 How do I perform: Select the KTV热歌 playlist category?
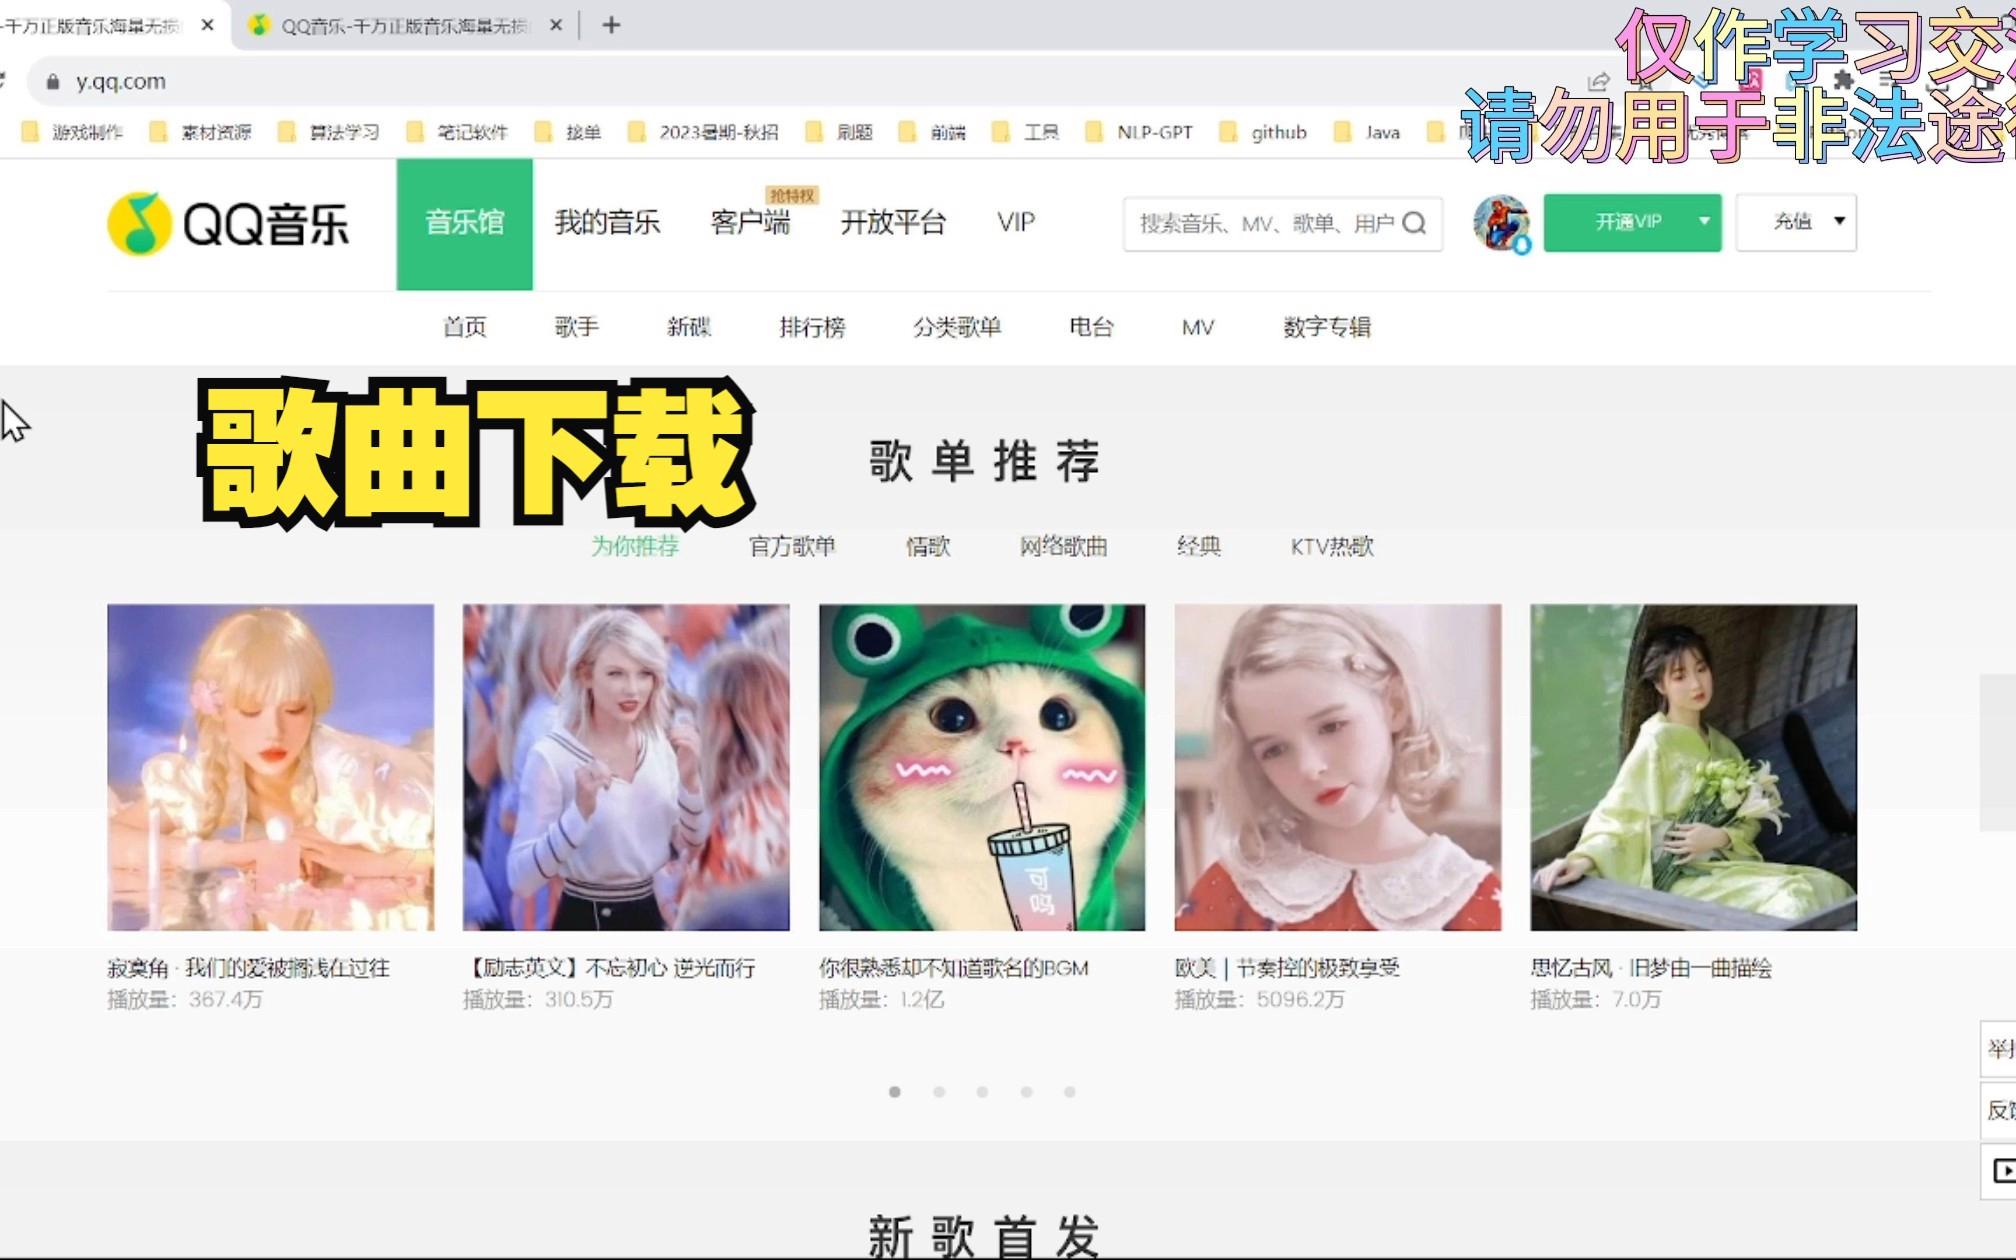click(1332, 546)
